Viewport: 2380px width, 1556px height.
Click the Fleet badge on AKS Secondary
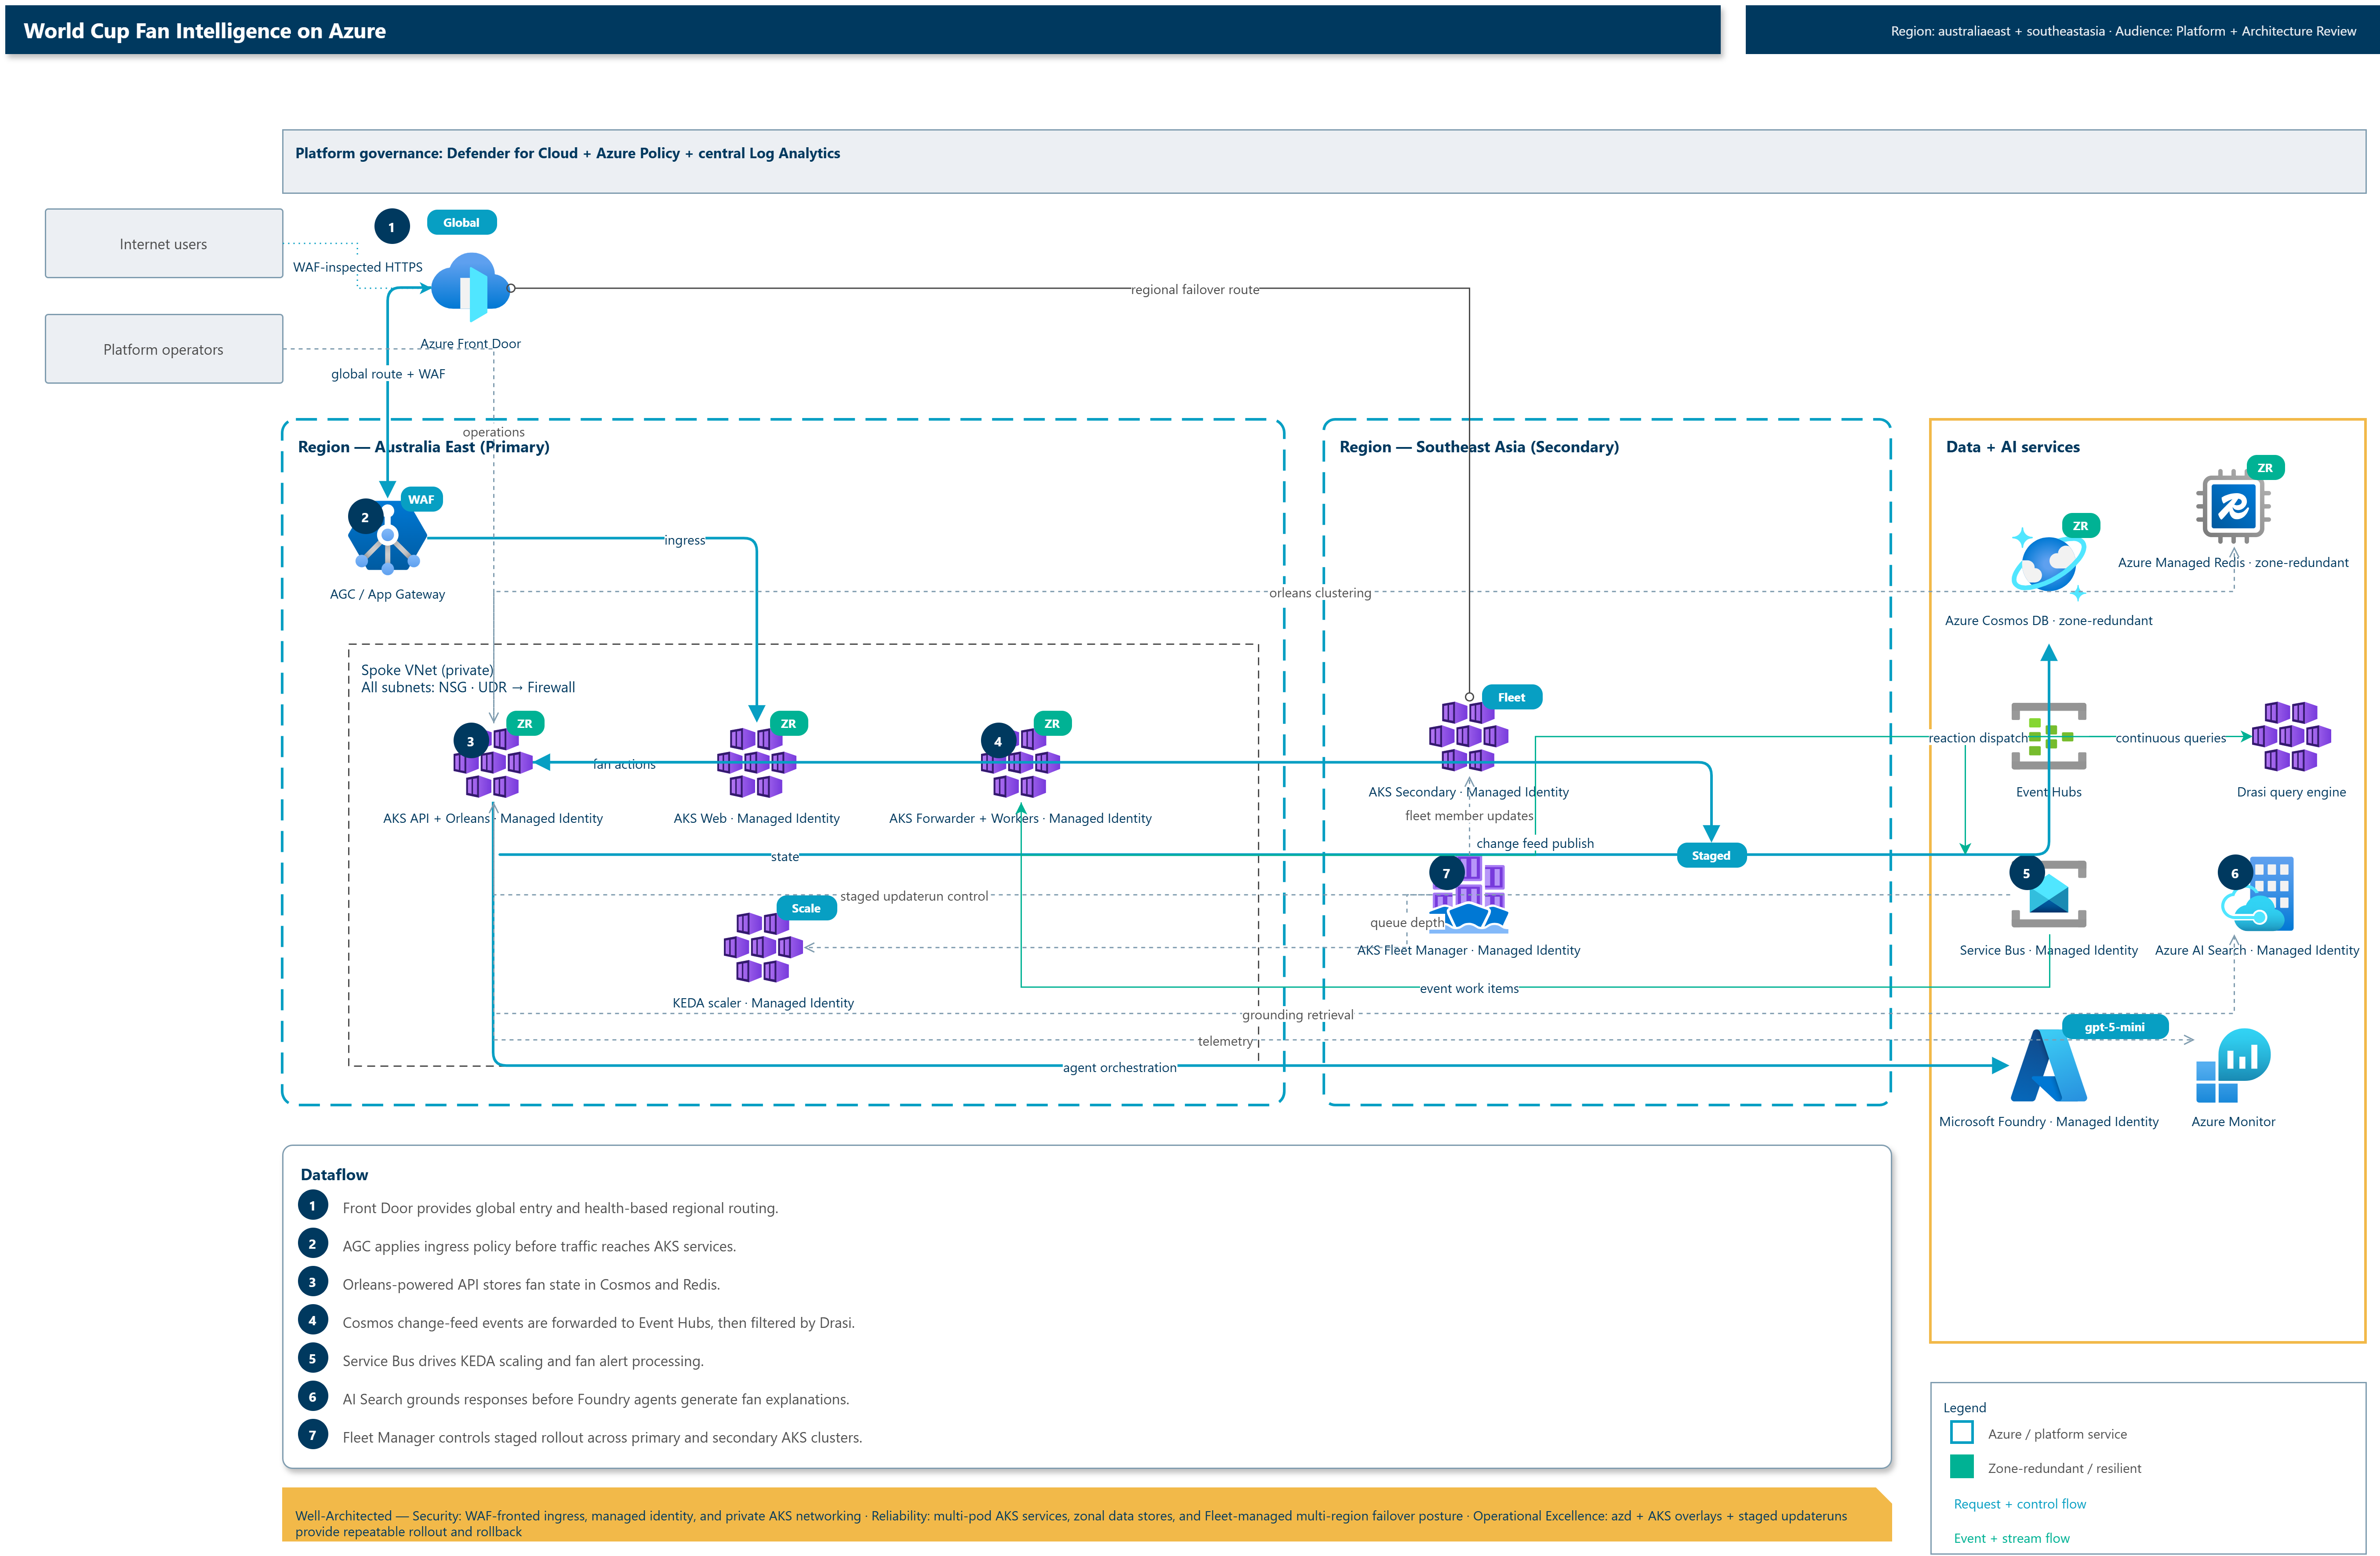[1511, 697]
